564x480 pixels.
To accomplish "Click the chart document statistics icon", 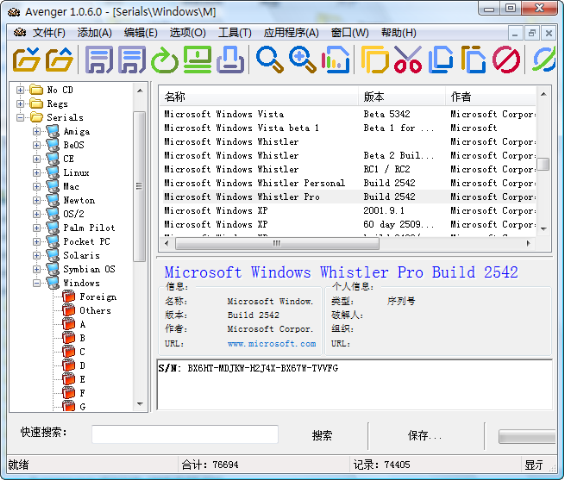I will pyautogui.click(x=336, y=59).
